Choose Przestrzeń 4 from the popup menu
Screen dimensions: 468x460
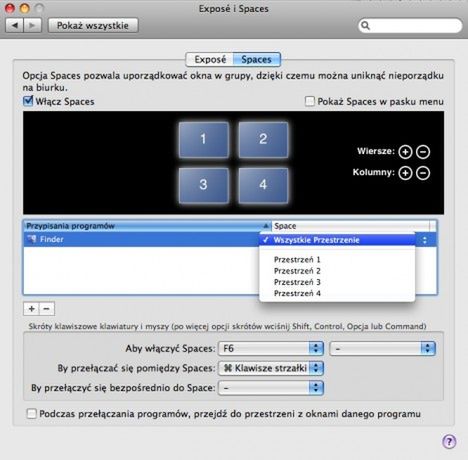[x=337, y=294]
